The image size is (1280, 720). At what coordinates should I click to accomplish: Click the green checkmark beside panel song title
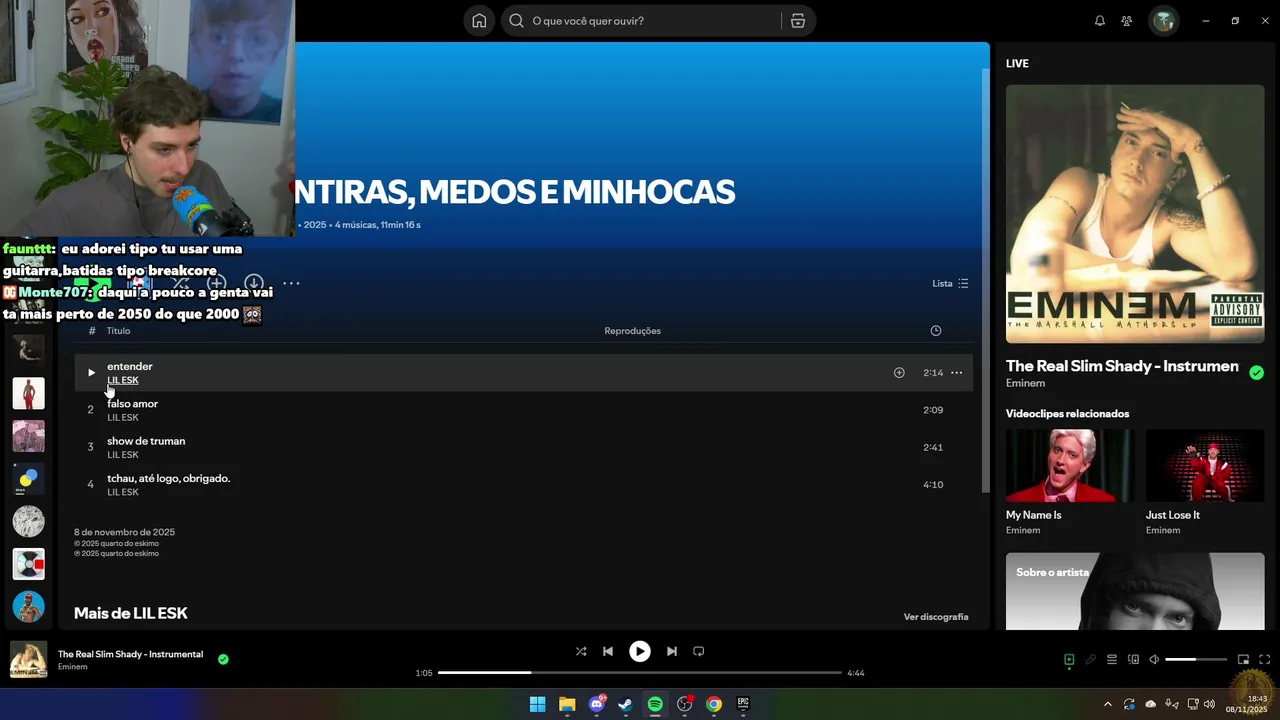coord(1256,372)
